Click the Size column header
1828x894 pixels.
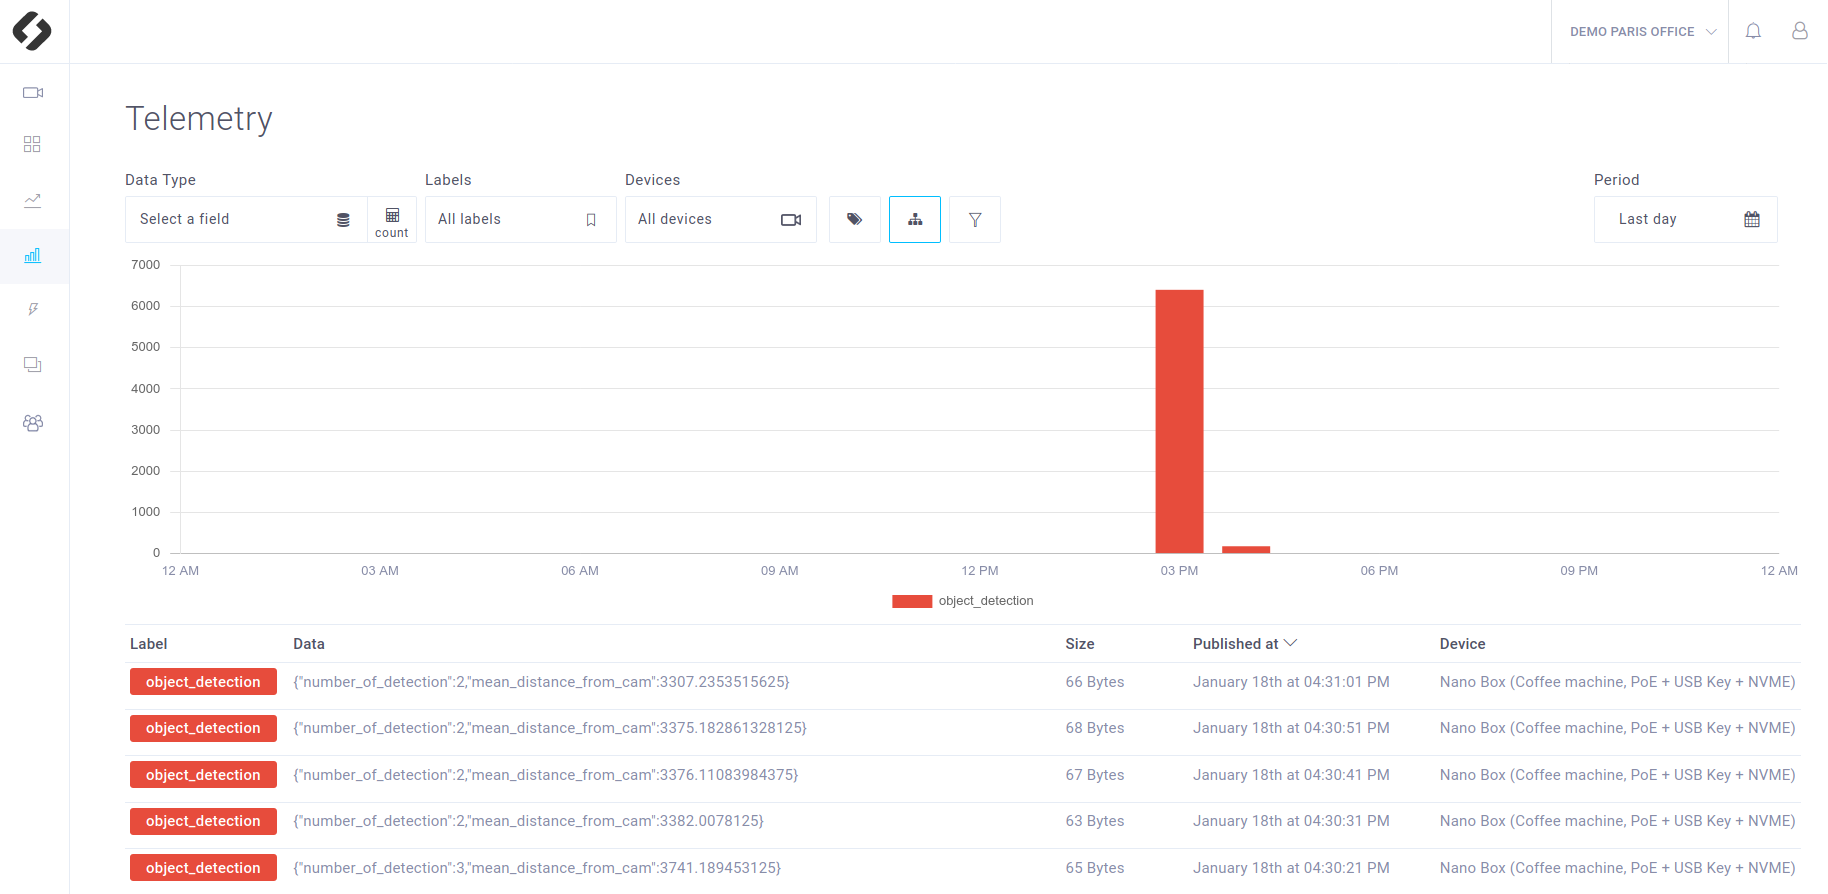[1080, 644]
